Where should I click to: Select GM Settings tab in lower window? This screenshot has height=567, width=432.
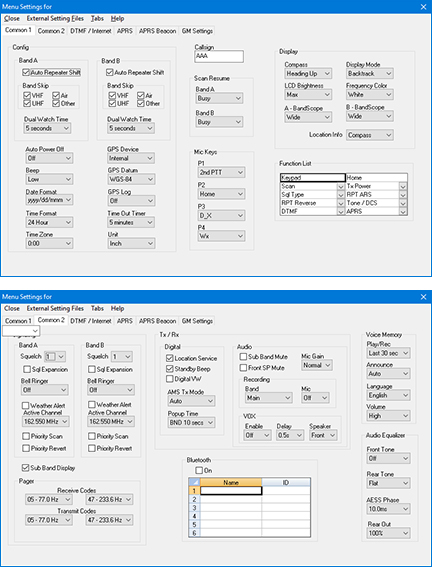click(x=197, y=321)
